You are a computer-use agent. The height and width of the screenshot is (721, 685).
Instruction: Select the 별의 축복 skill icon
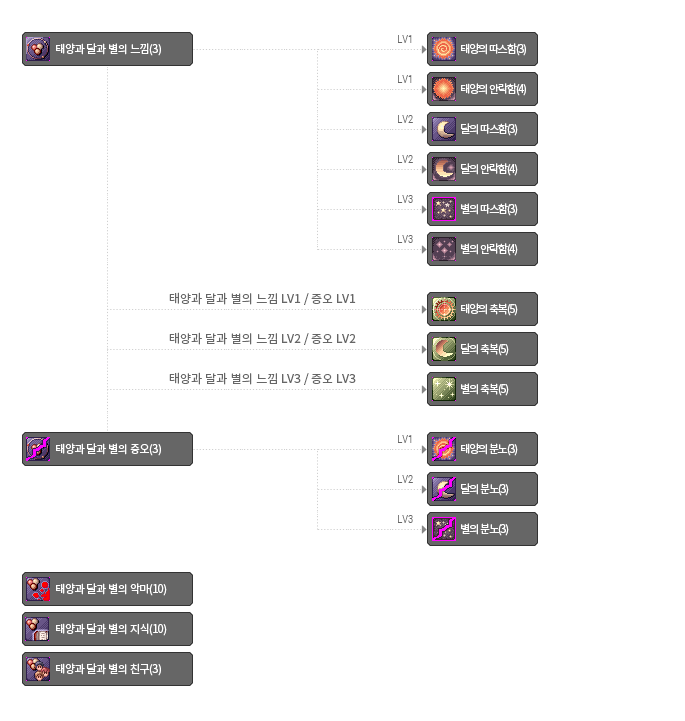[443, 389]
